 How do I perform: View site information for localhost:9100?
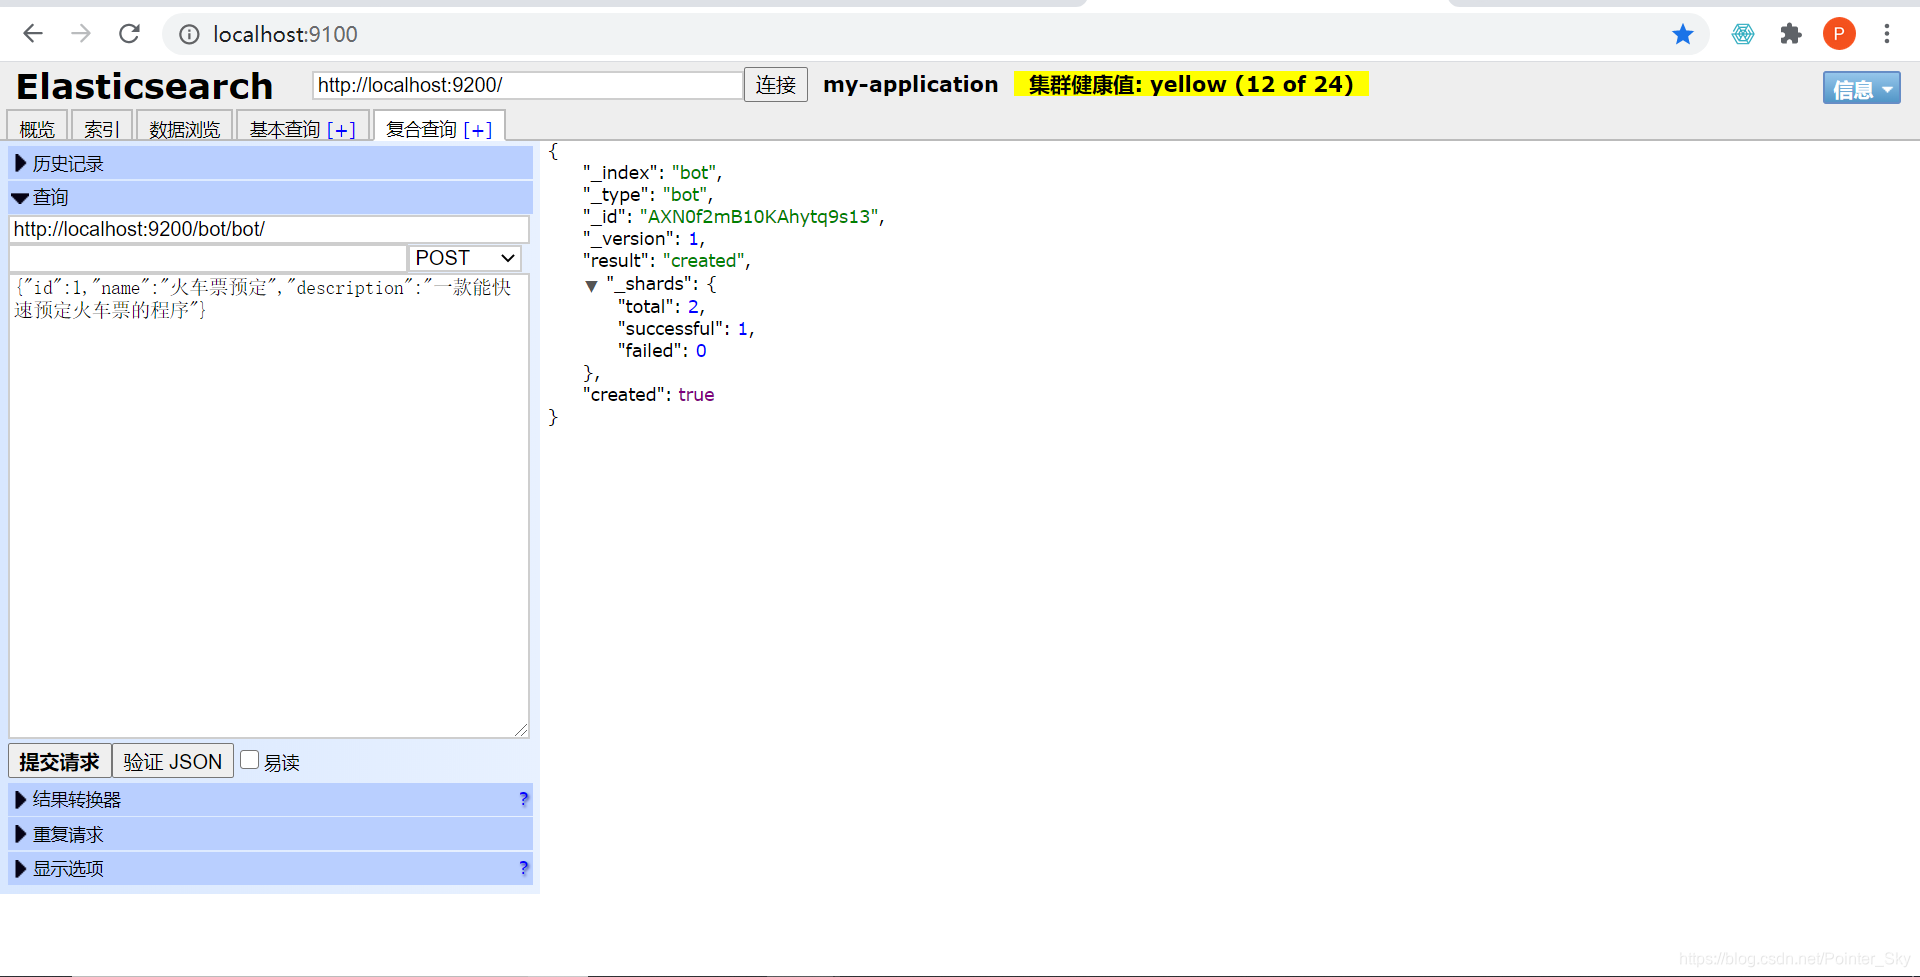(188, 35)
